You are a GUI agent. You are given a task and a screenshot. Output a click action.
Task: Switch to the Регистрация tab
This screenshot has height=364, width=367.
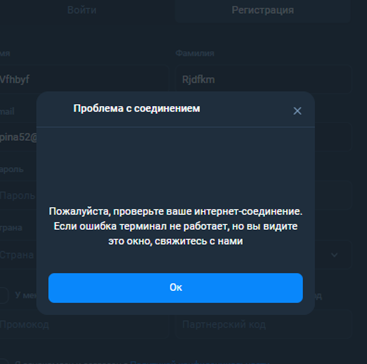click(x=263, y=10)
